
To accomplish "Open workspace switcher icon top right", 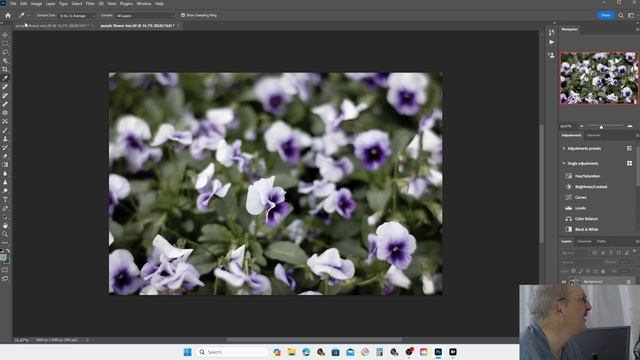I will [631, 16].
